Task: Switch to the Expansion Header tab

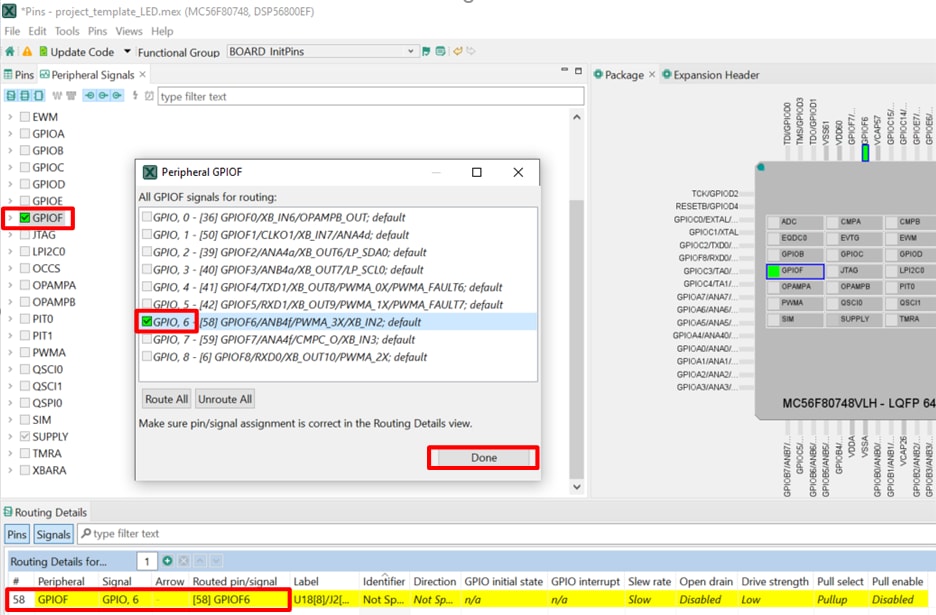Action: (x=715, y=75)
